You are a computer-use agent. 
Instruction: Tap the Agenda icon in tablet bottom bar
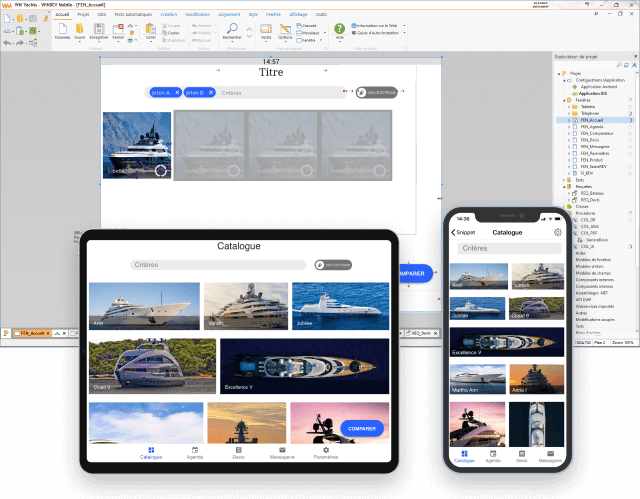coord(195,453)
